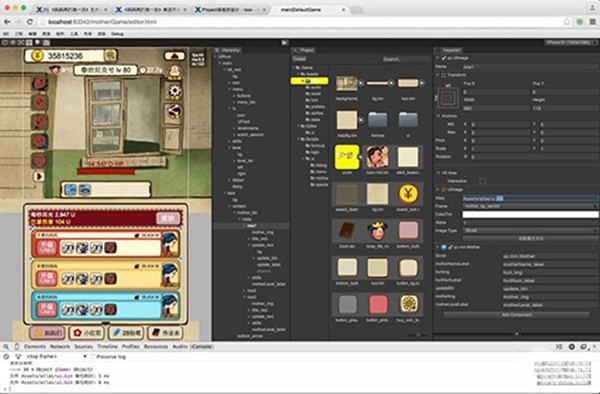Click the play button at the top of the scene toolbar

click(x=284, y=43)
